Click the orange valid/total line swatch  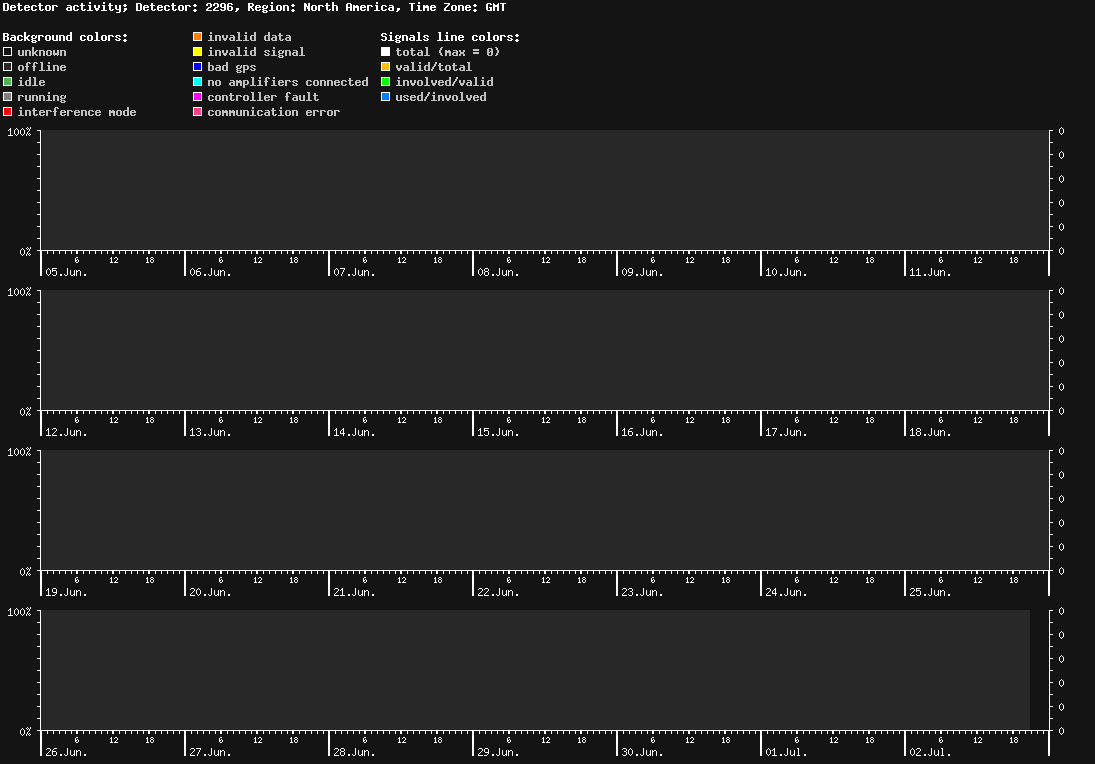385,67
